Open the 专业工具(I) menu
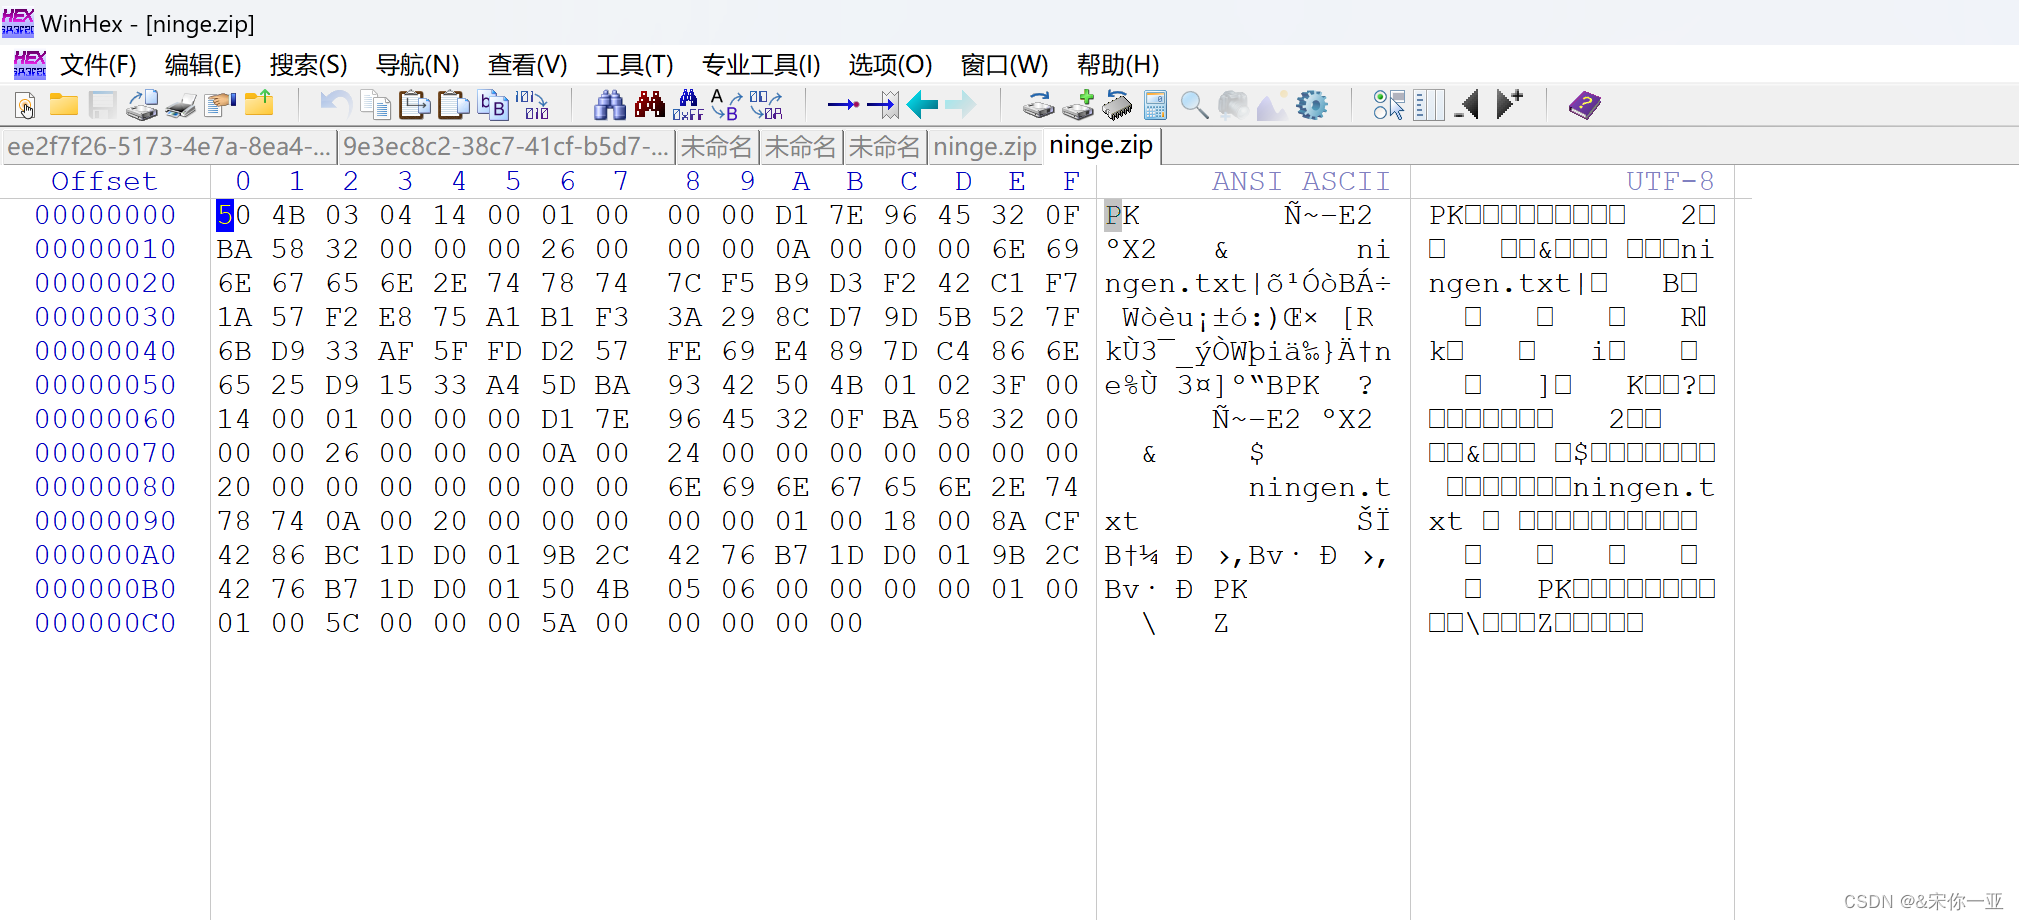 (x=761, y=65)
